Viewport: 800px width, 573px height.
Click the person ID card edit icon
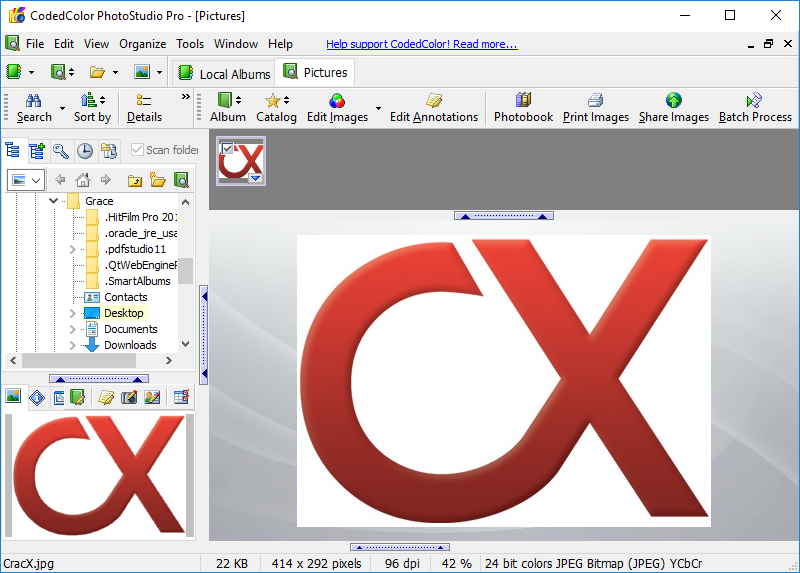[x=152, y=397]
